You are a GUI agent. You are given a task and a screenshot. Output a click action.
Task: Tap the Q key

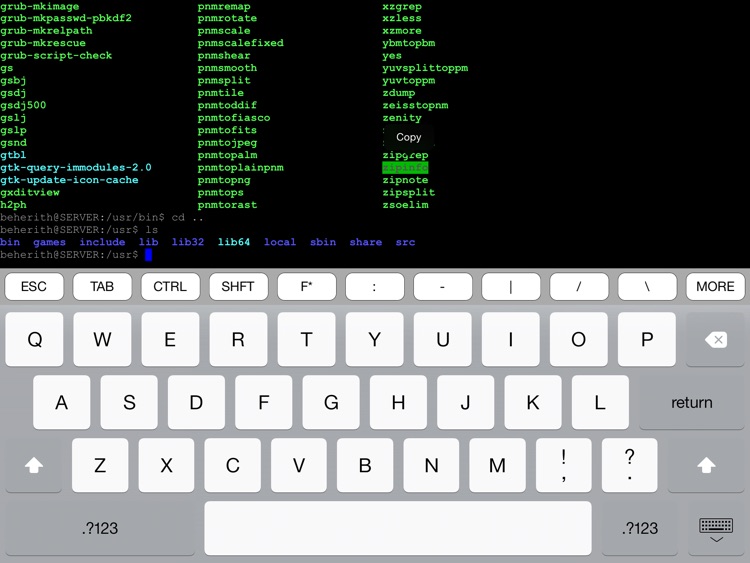pyautogui.click(x=34, y=340)
